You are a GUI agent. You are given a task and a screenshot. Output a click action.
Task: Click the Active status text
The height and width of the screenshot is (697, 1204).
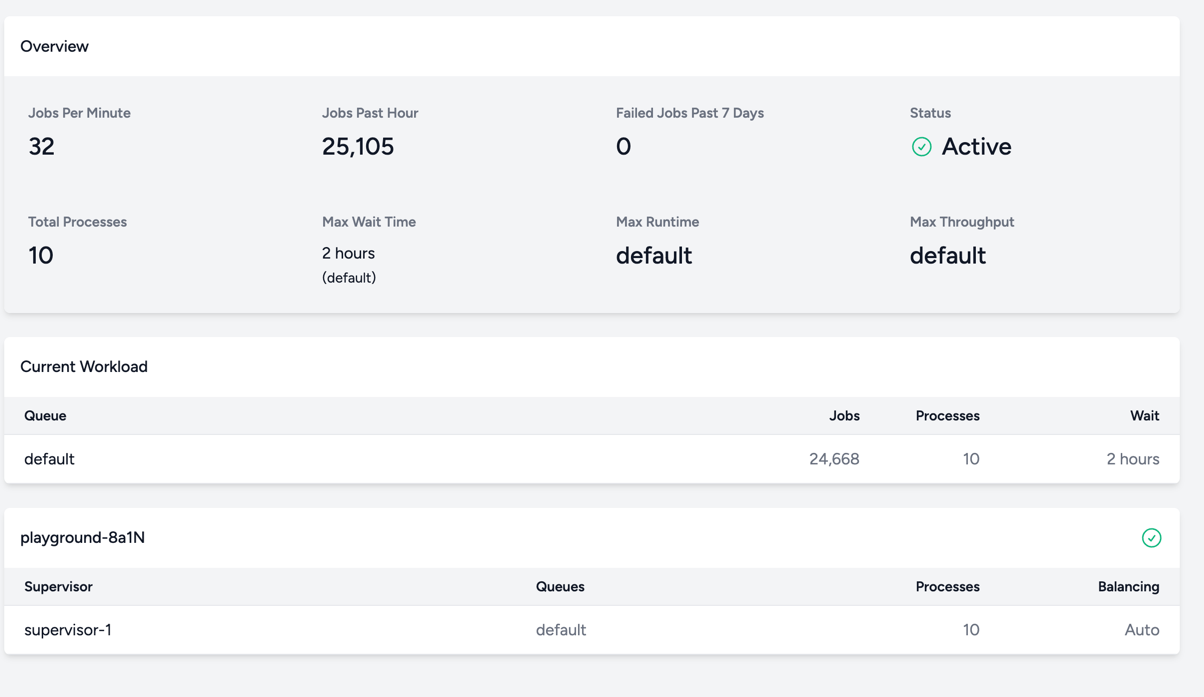pyautogui.click(x=976, y=147)
